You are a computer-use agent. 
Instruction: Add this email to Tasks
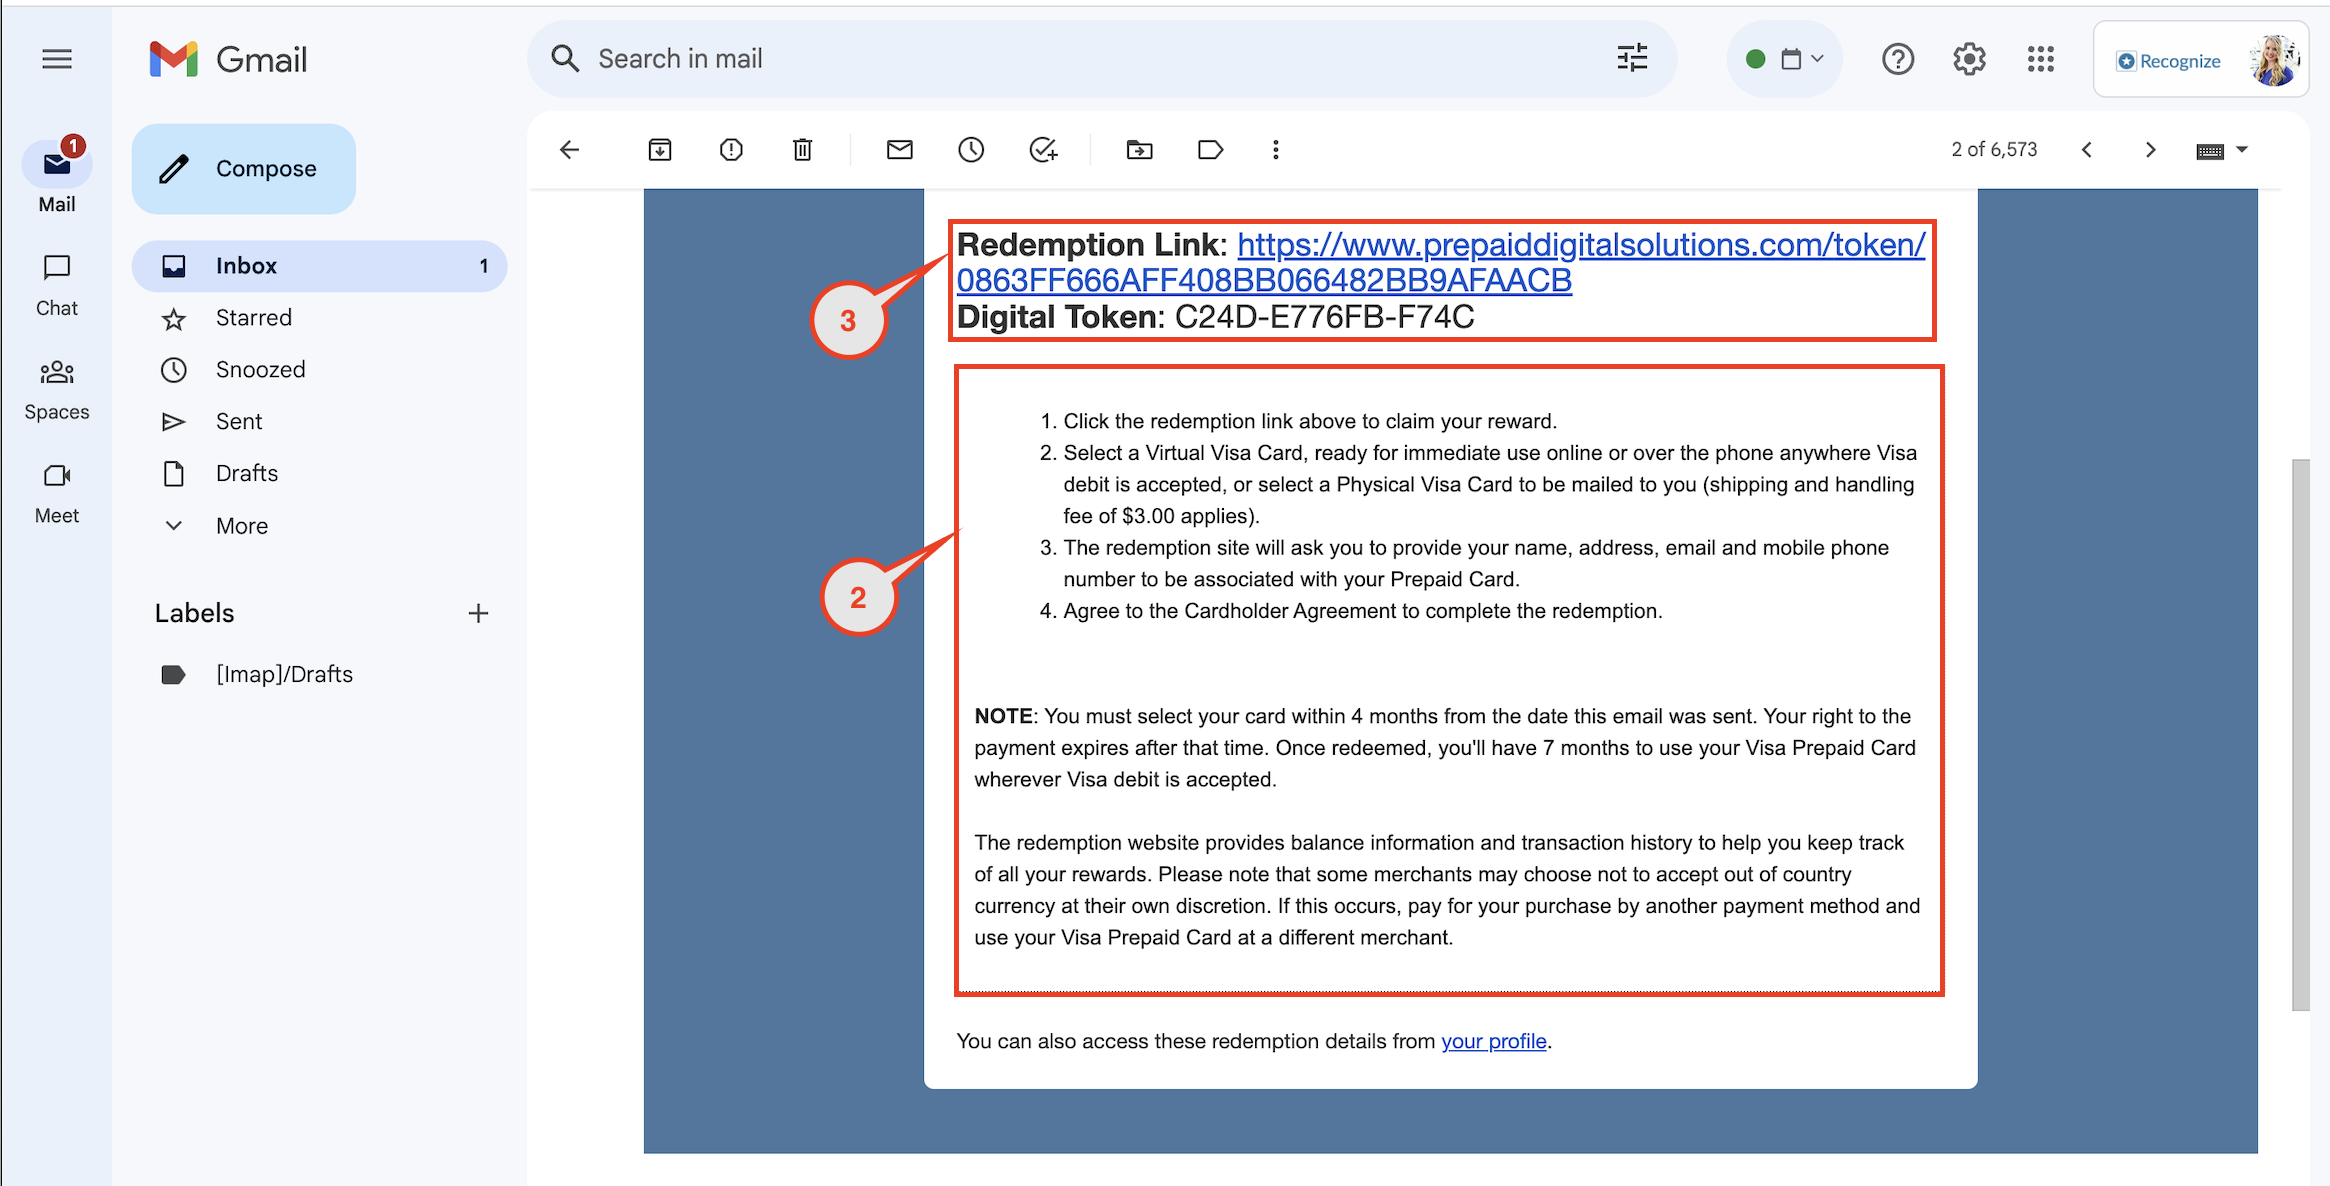point(1043,150)
